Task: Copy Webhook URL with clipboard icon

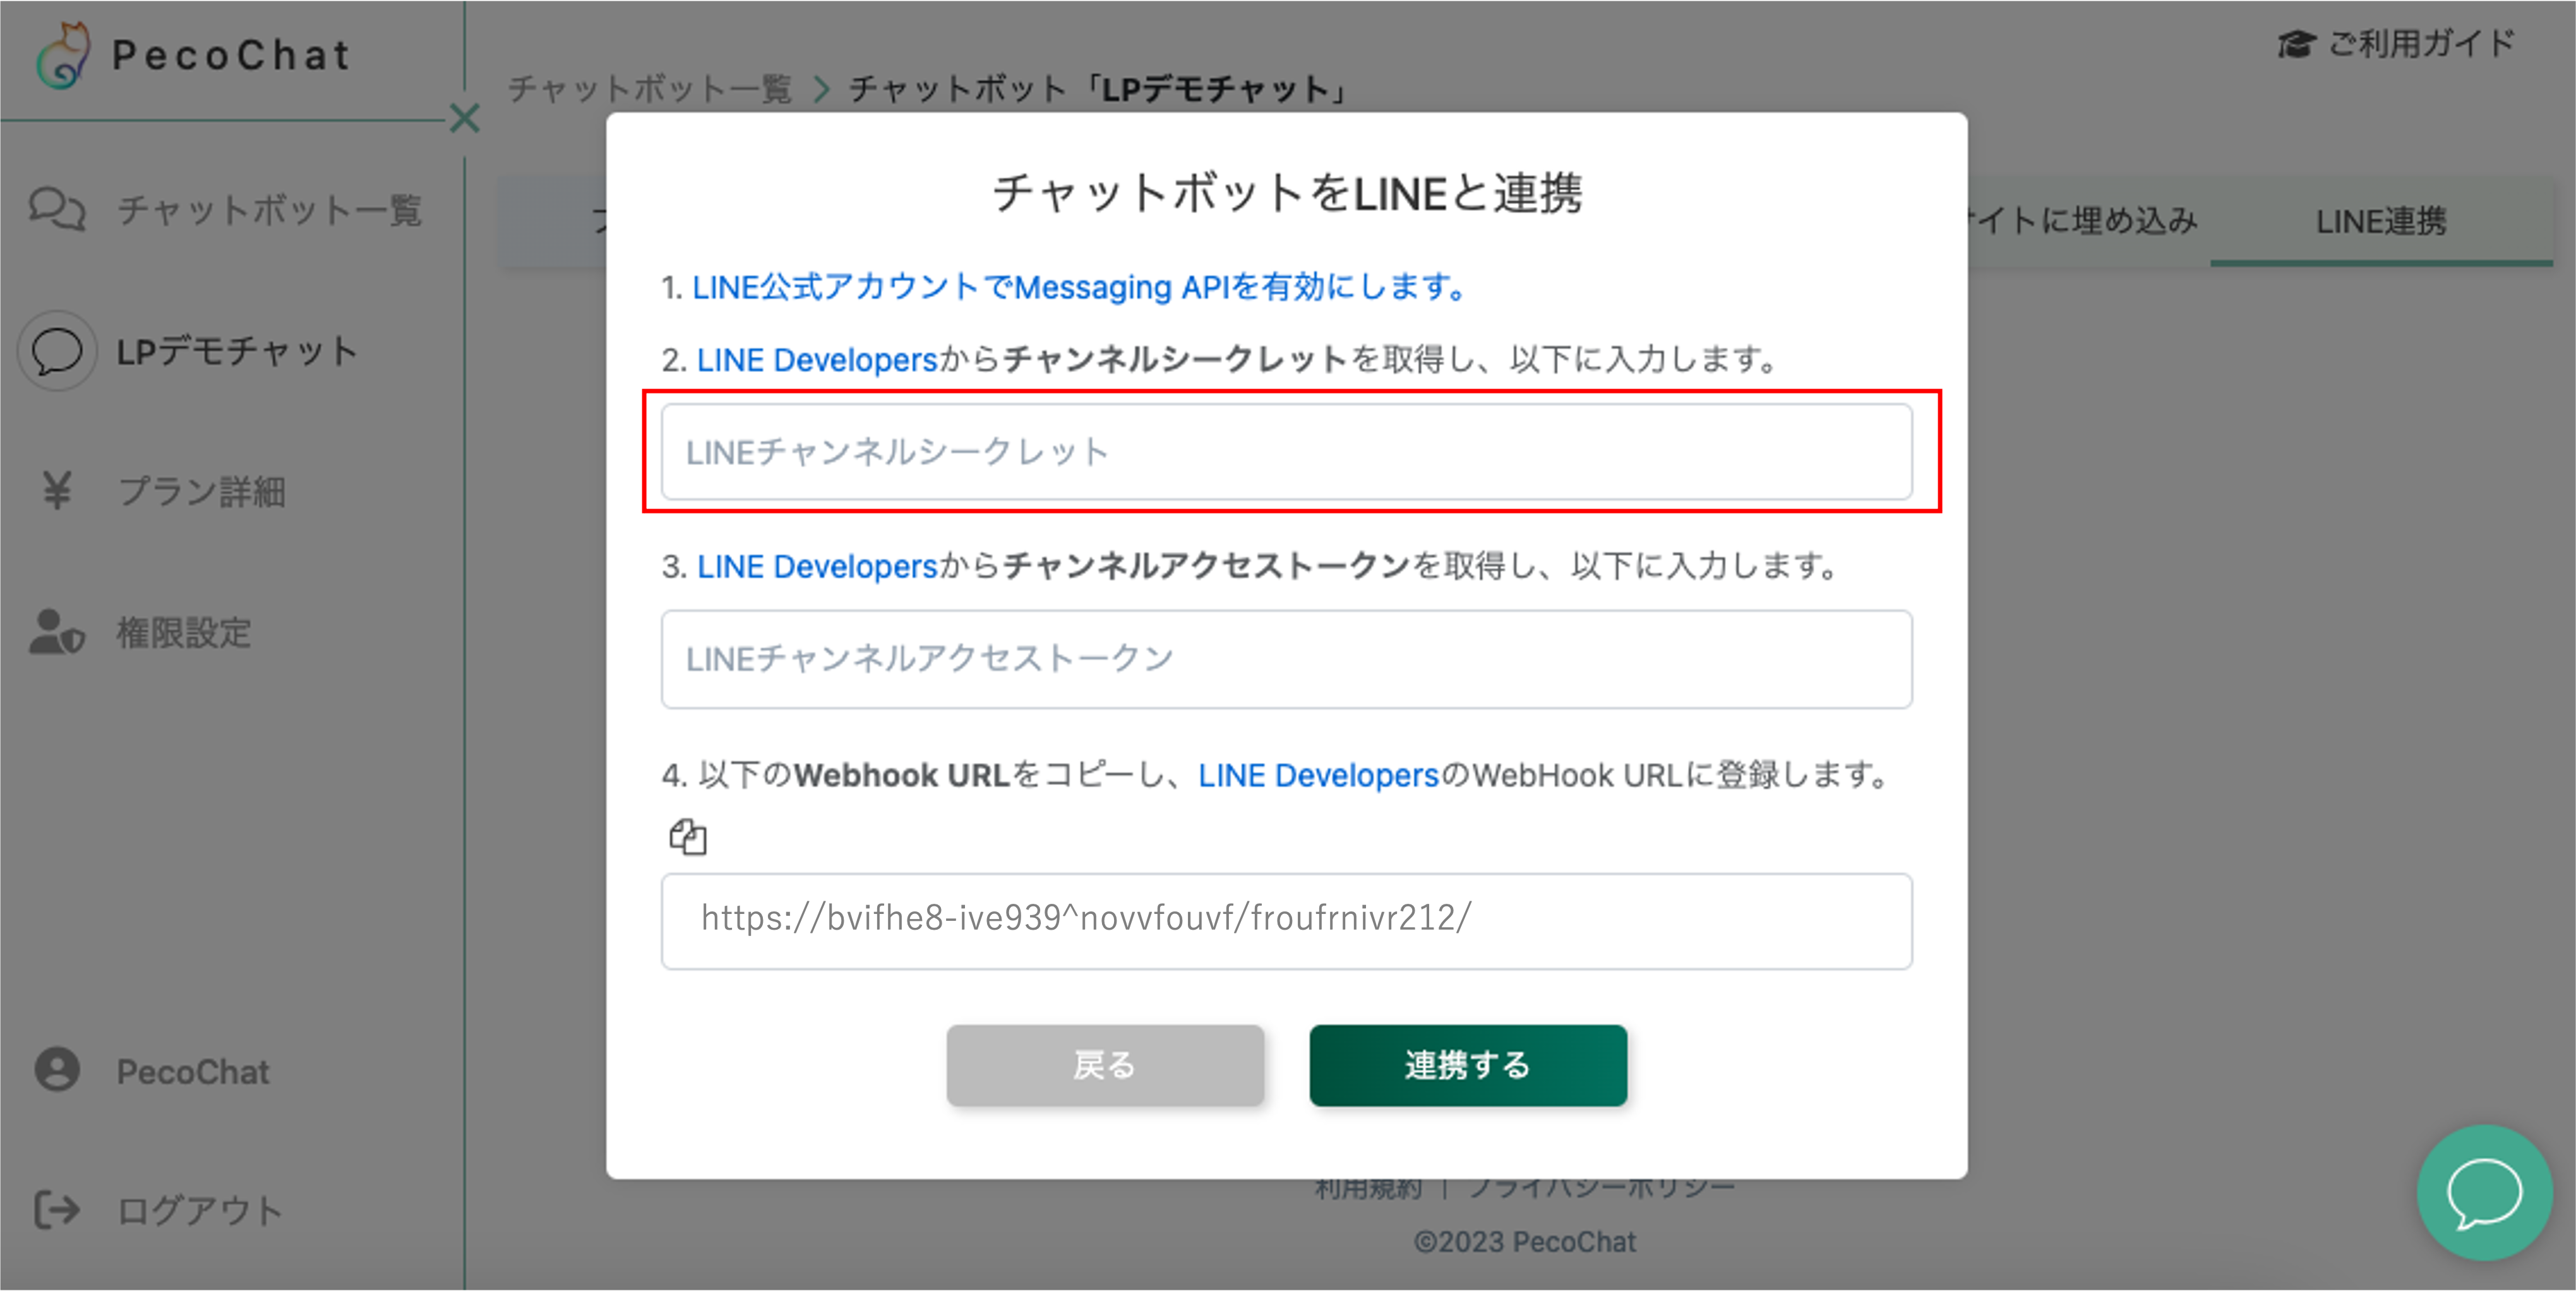Action: coord(688,836)
